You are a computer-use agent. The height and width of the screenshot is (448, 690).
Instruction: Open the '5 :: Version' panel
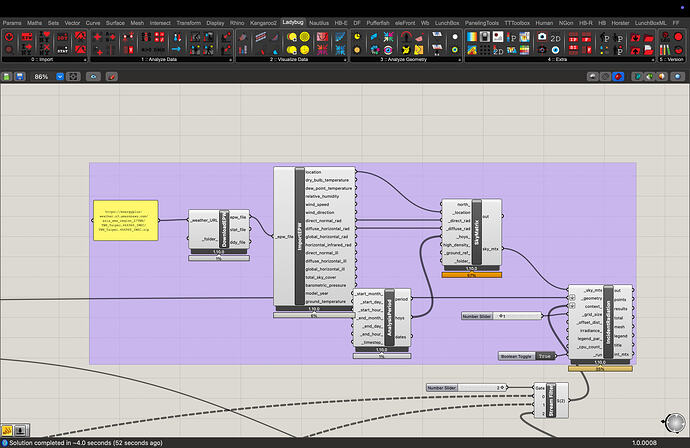[672, 59]
